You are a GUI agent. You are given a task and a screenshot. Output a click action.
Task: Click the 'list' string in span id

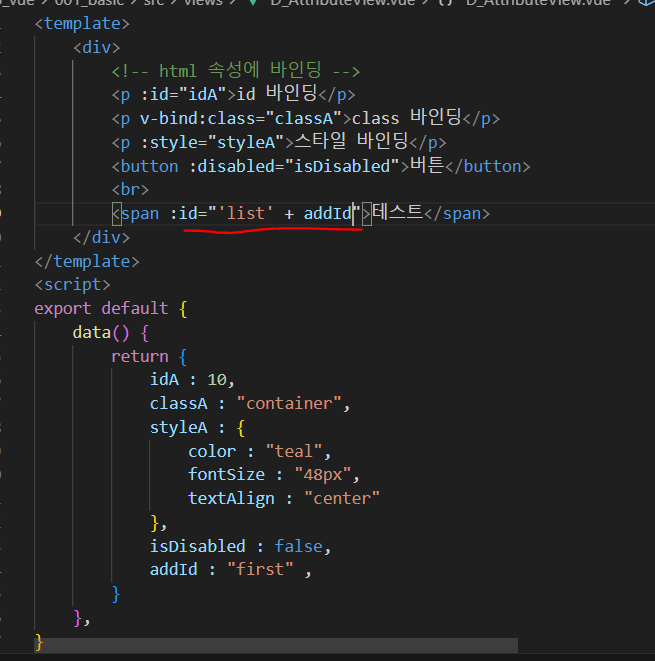pyautogui.click(x=245, y=214)
